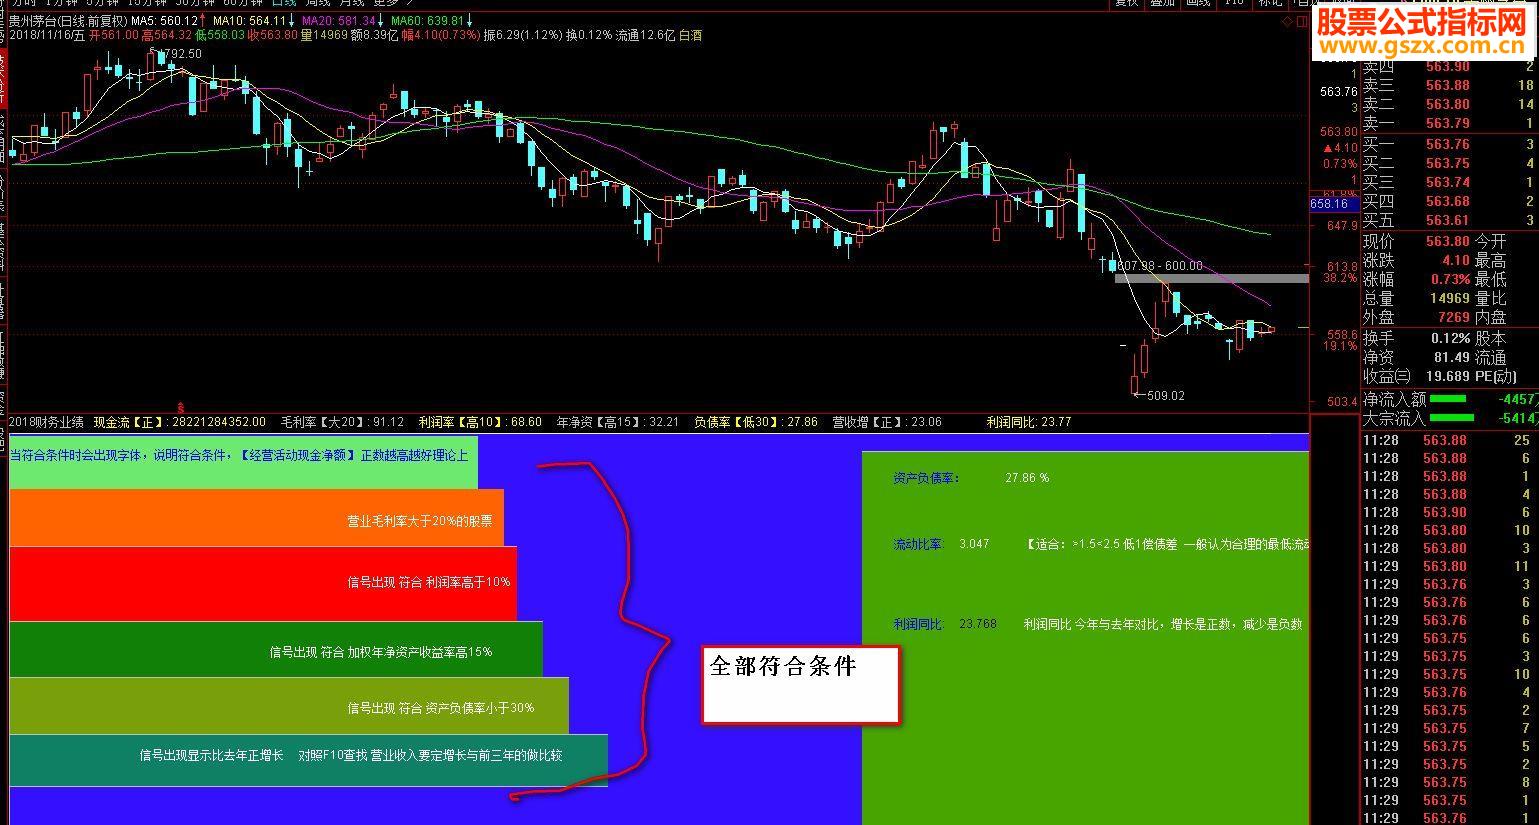Click the 外盘 7269 quote field
This screenshot has height=825, width=1539.
point(1416,317)
